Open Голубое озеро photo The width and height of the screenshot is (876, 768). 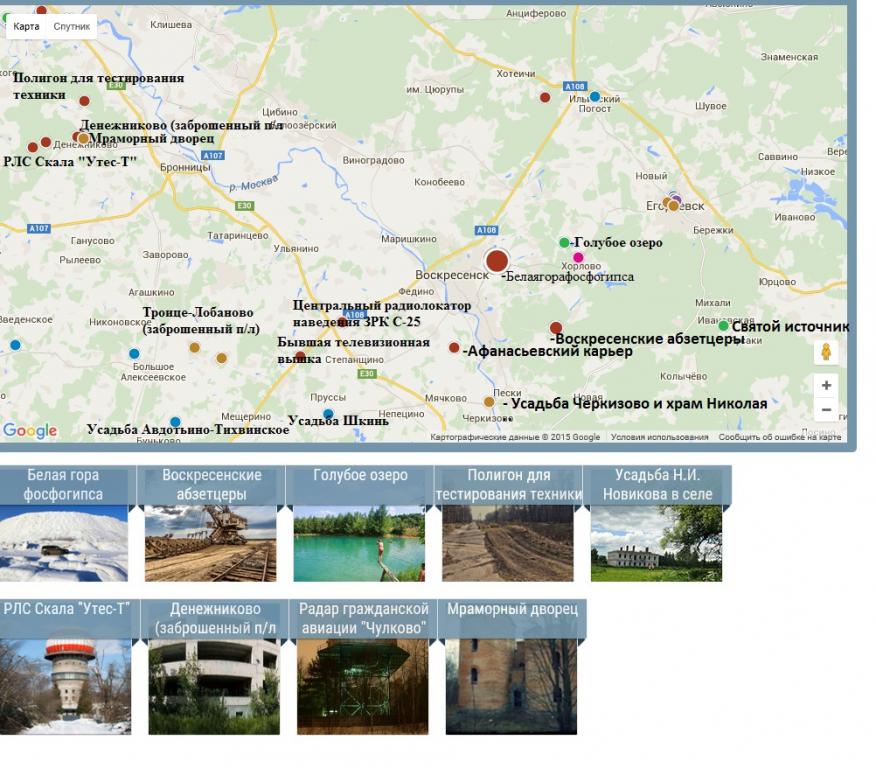pos(359,543)
